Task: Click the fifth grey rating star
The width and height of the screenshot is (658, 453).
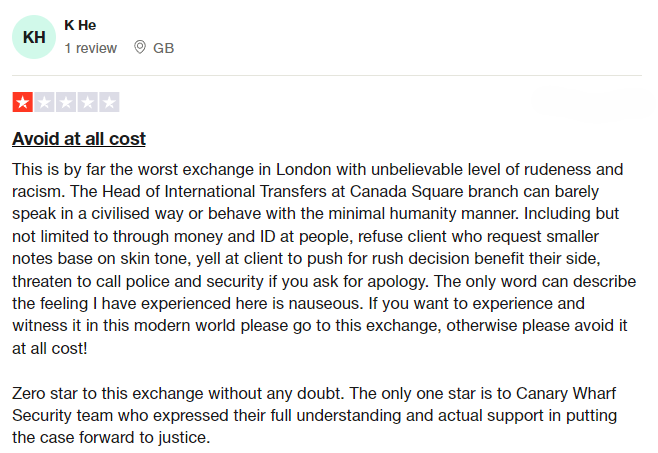Action: coord(109,102)
